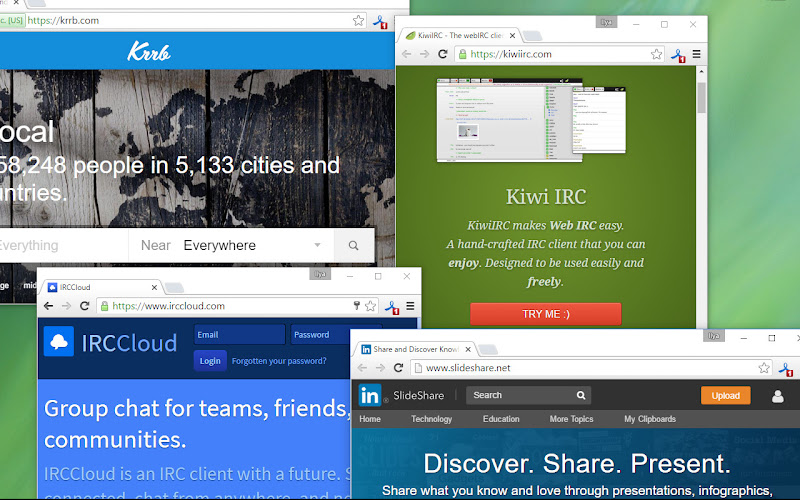
Task: Click the extension icon in the KiwiIRC window
Action: [678, 55]
